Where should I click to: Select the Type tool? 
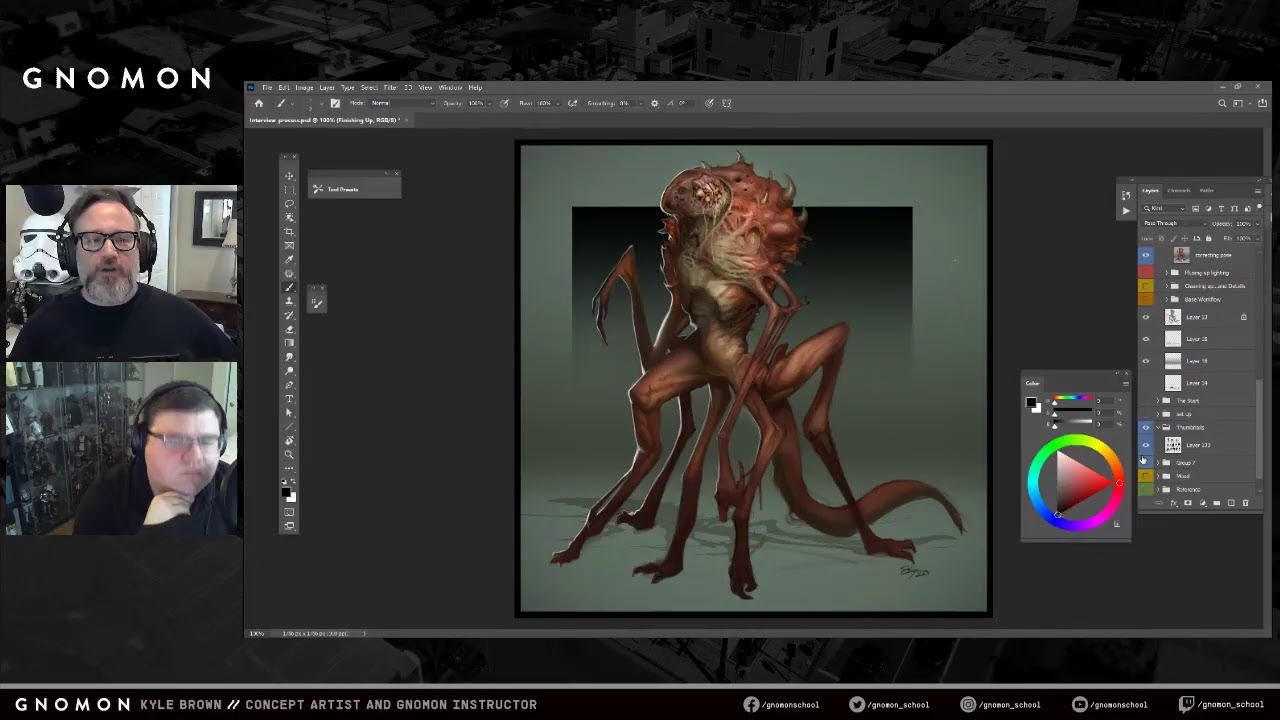[x=289, y=398]
